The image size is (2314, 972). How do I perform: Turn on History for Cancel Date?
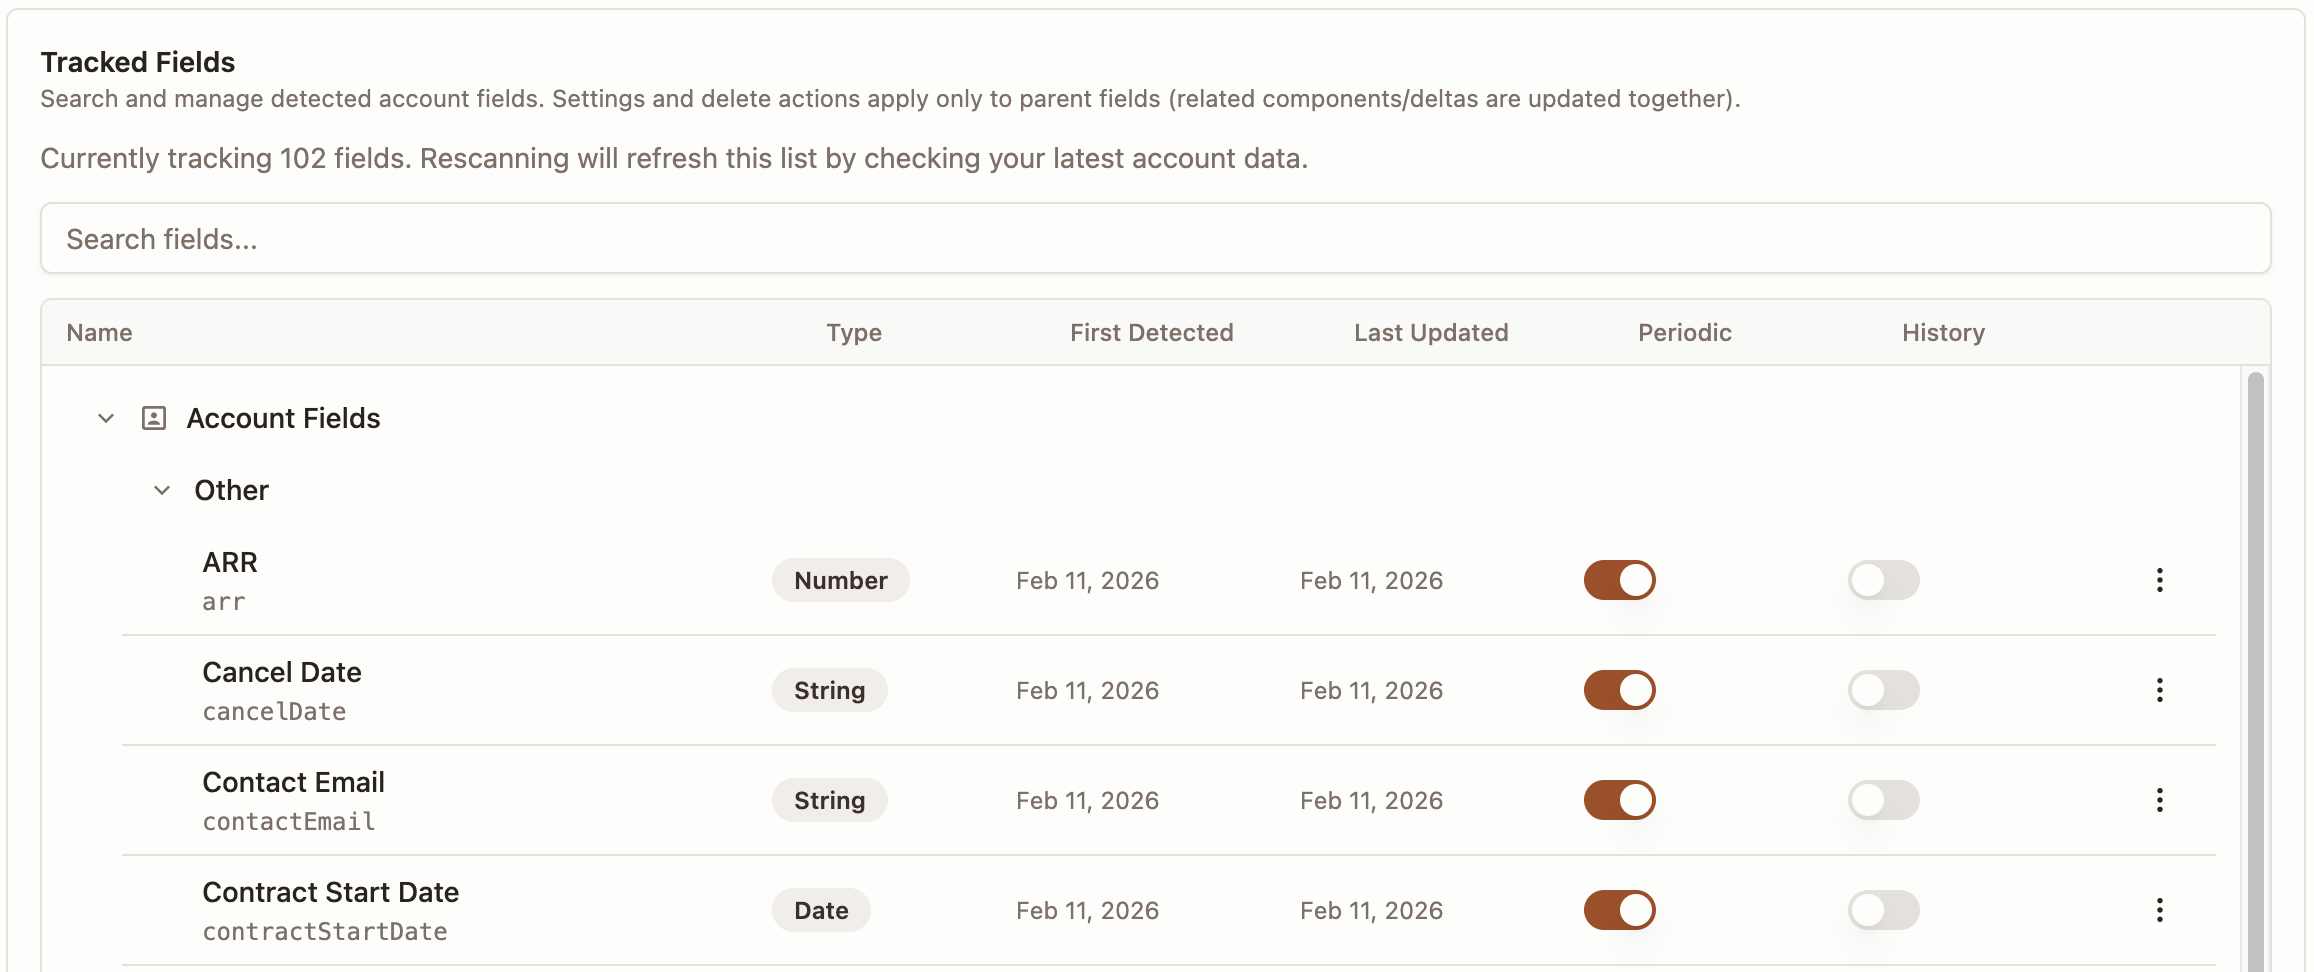pos(1884,690)
